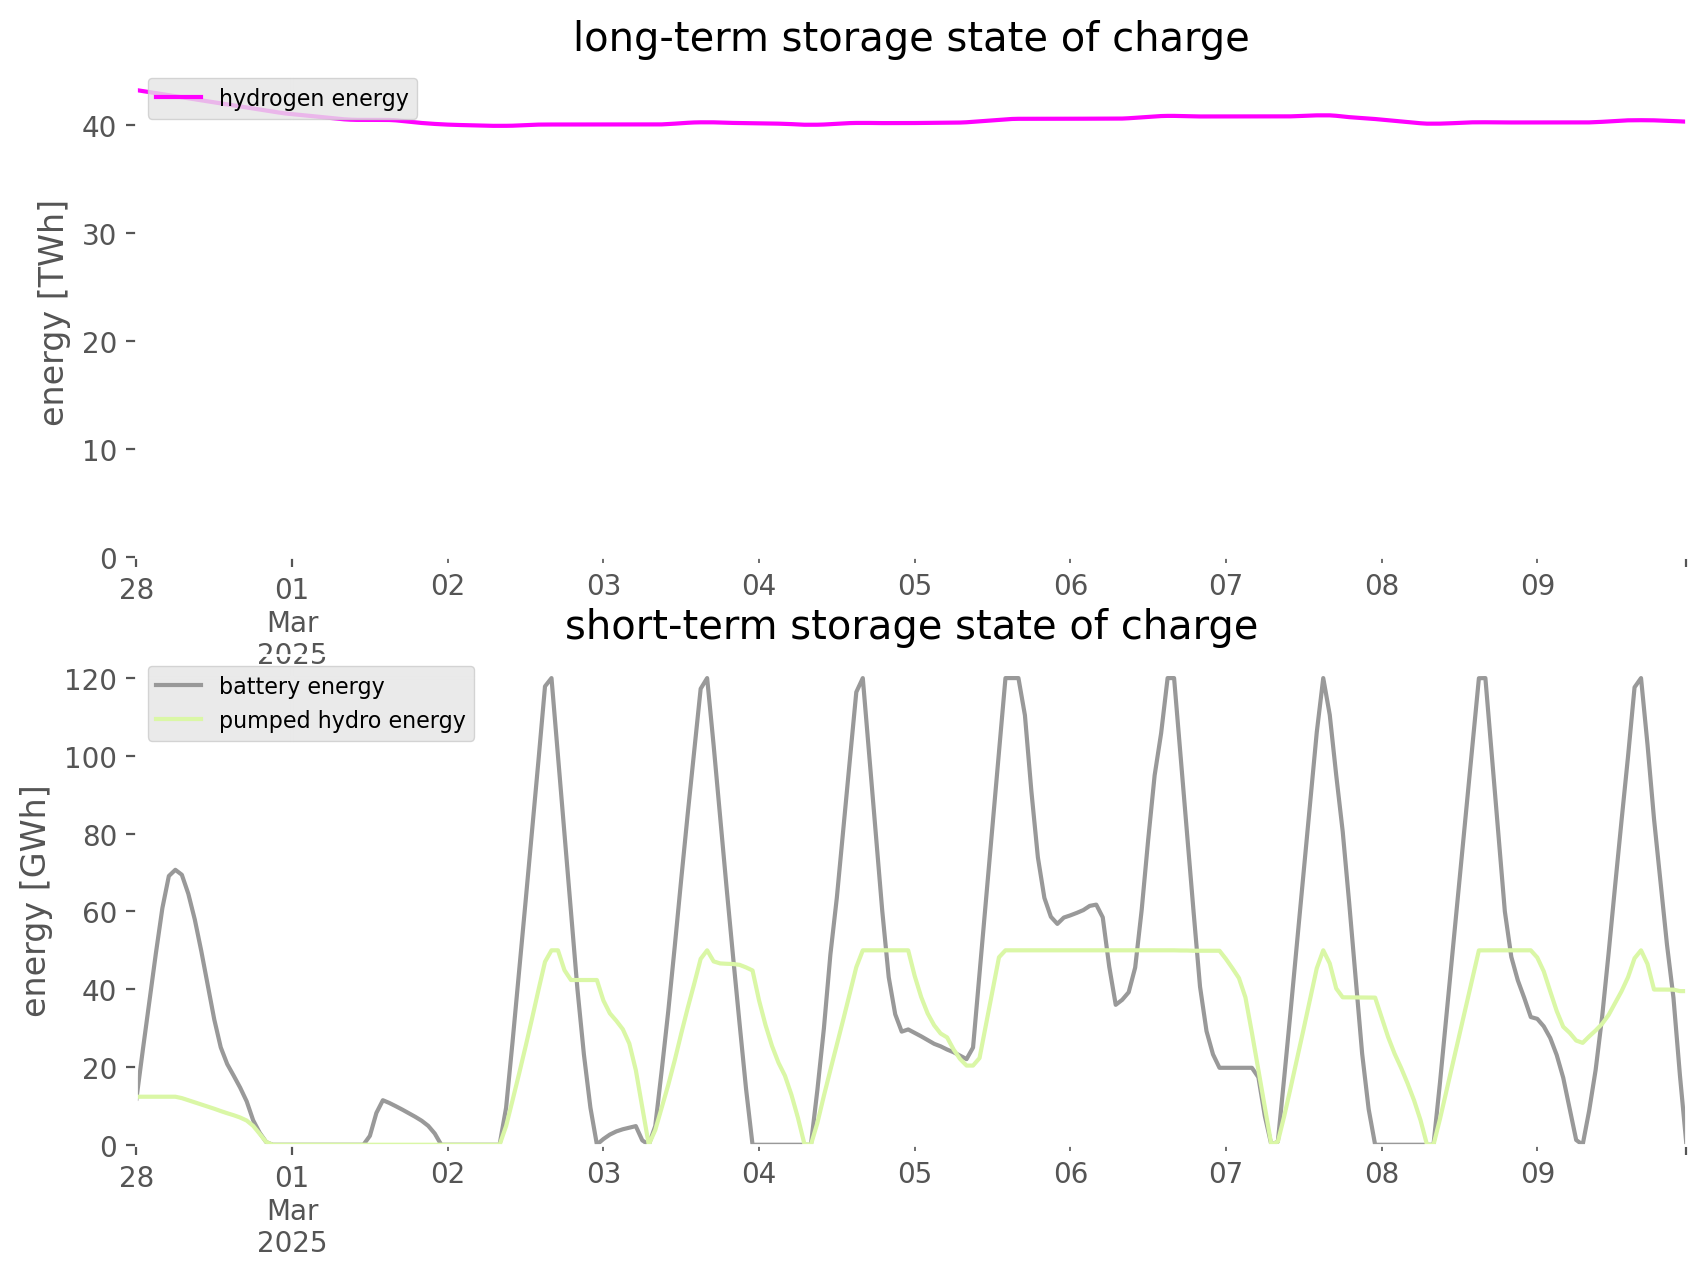
Task: Select the 'pumped hydro energy' legend label
Action: click(x=342, y=720)
